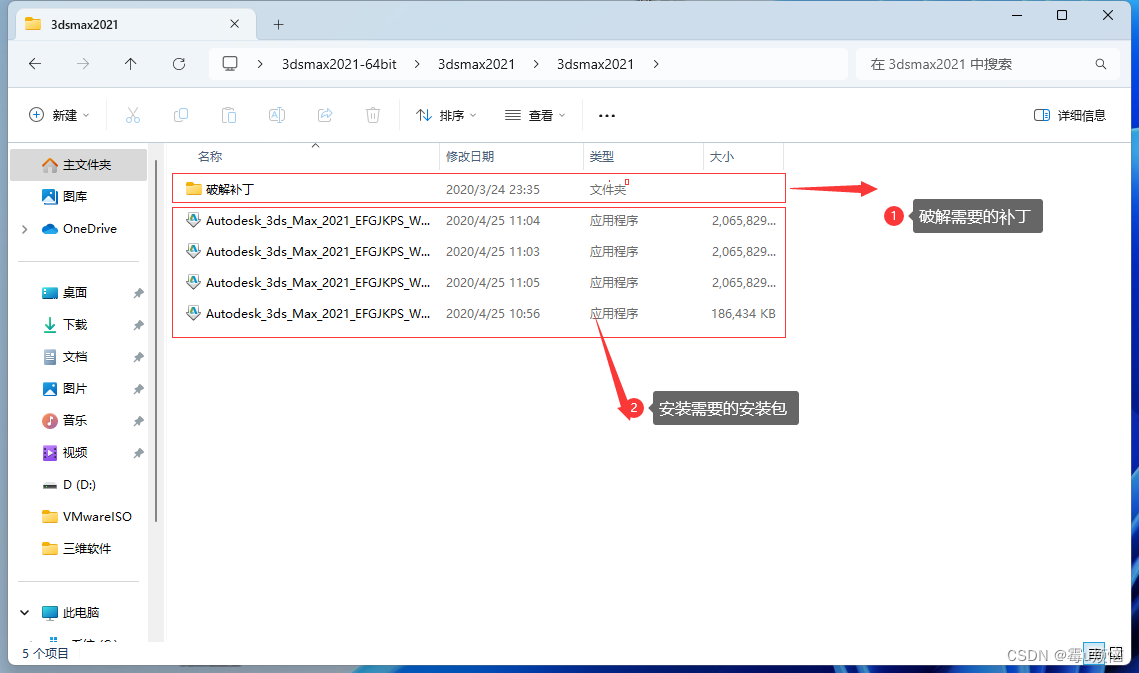1139x673 pixels.
Task: Click the Copy icon in toolbar
Action: tap(181, 115)
